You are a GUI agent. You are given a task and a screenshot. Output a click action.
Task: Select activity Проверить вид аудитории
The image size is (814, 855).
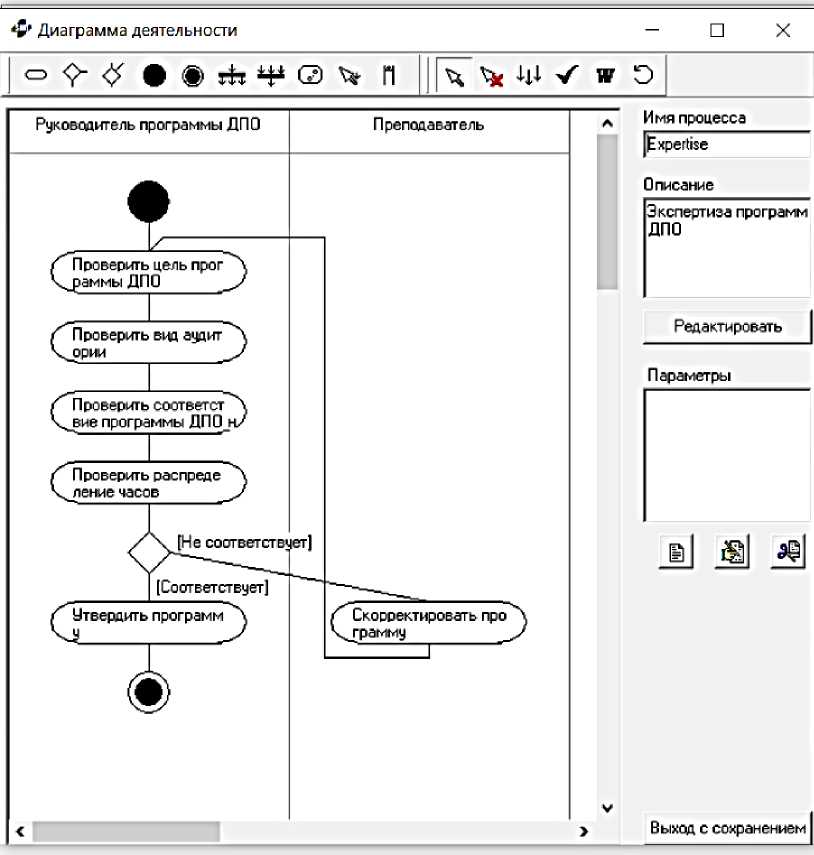point(148,342)
